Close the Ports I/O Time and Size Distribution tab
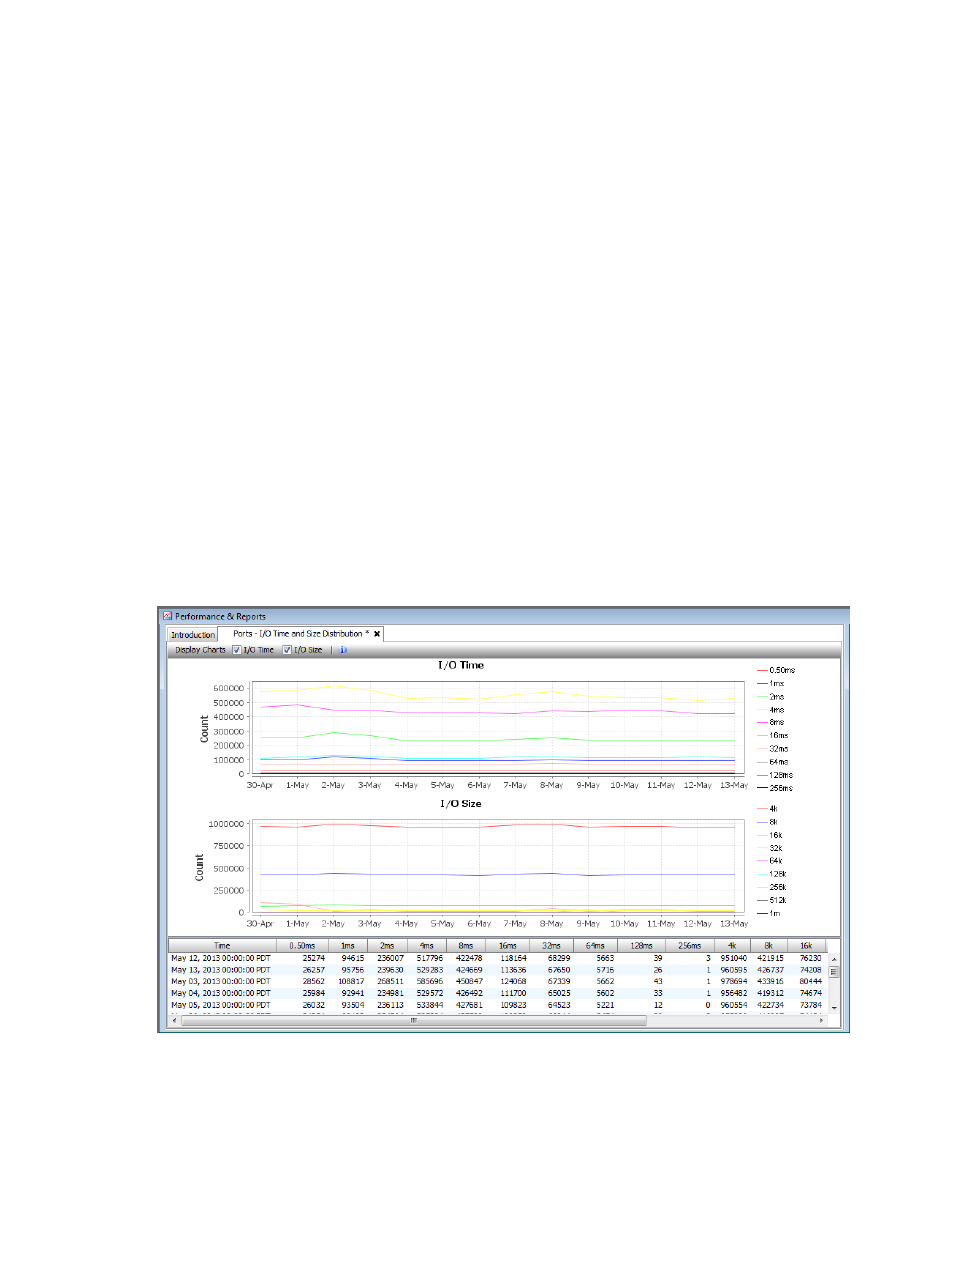 click(x=377, y=634)
